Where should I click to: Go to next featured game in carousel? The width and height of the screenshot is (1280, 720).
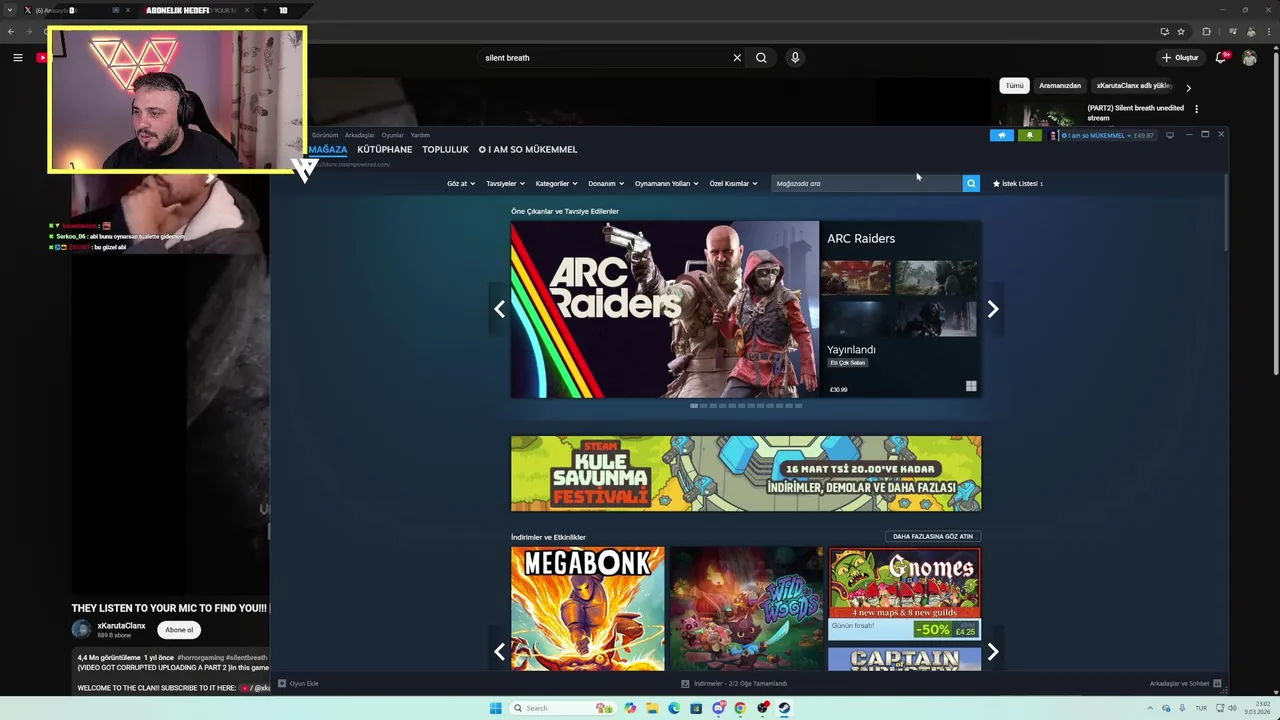pyautogui.click(x=993, y=309)
